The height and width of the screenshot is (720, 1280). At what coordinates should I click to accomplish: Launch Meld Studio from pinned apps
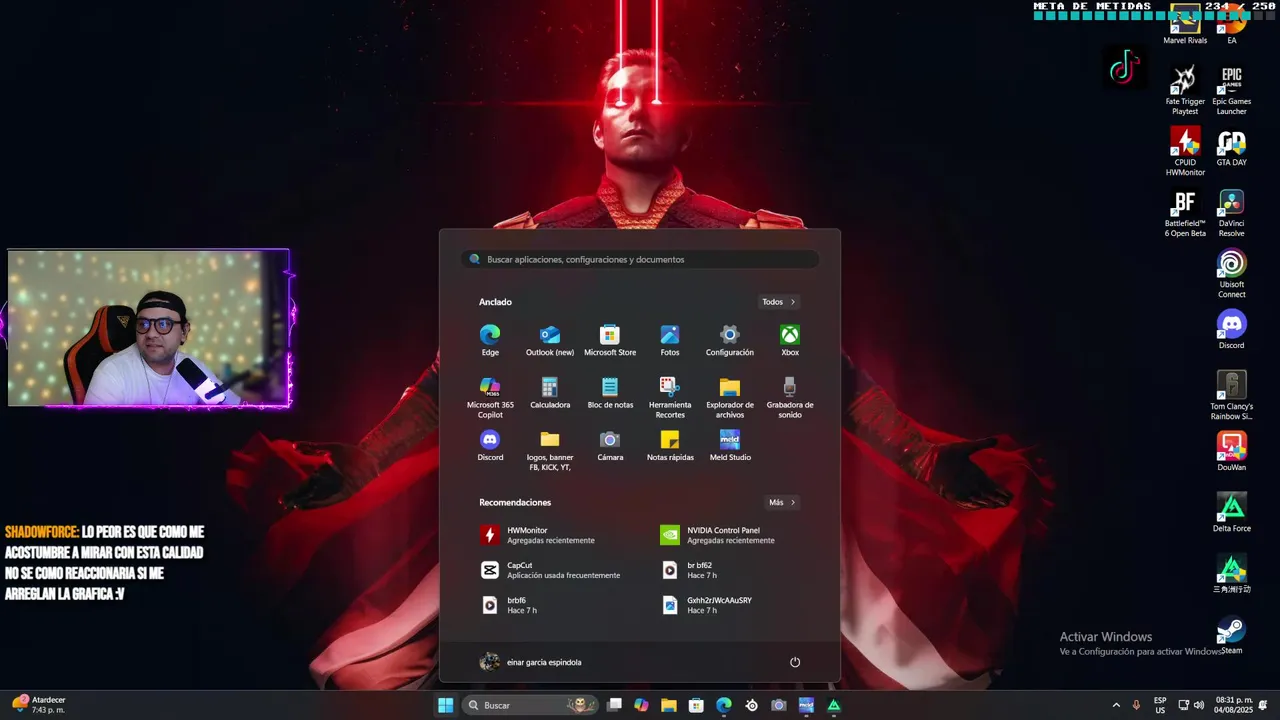pyautogui.click(x=730, y=445)
